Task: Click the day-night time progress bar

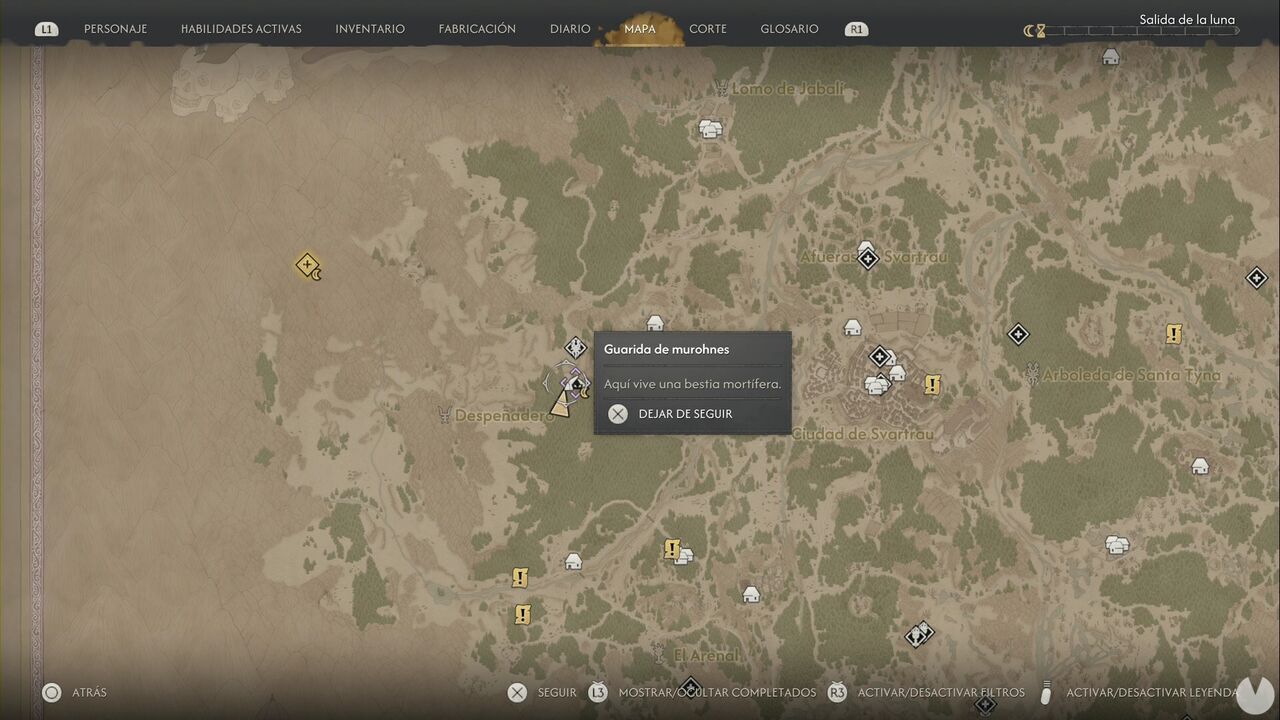Action: (1142, 31)
